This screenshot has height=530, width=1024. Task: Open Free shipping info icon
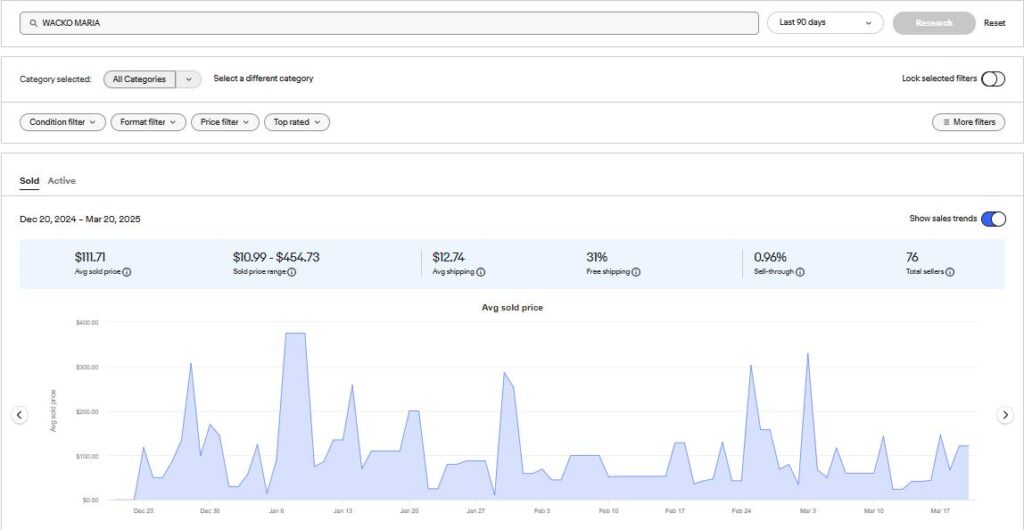[x=636, y=272]
